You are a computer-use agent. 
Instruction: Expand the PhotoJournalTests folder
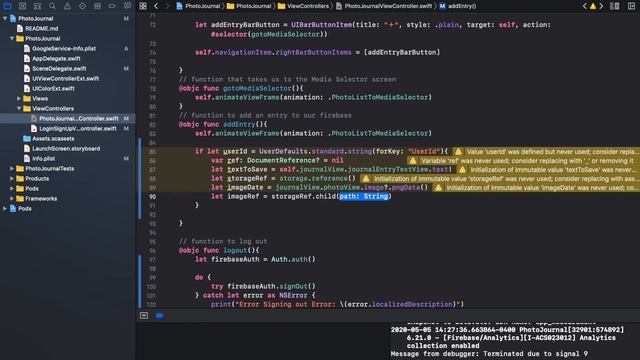pos(12,169)
